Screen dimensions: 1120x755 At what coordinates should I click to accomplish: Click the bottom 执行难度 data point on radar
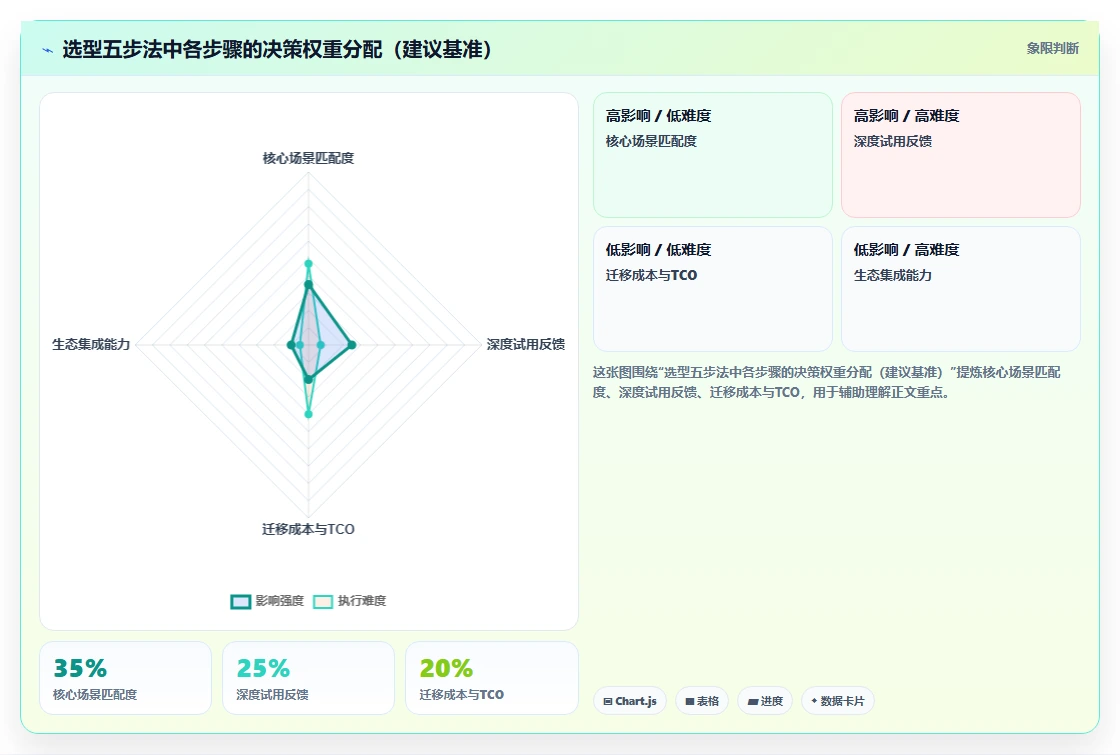pyautogui.click(x=309, y=414)
